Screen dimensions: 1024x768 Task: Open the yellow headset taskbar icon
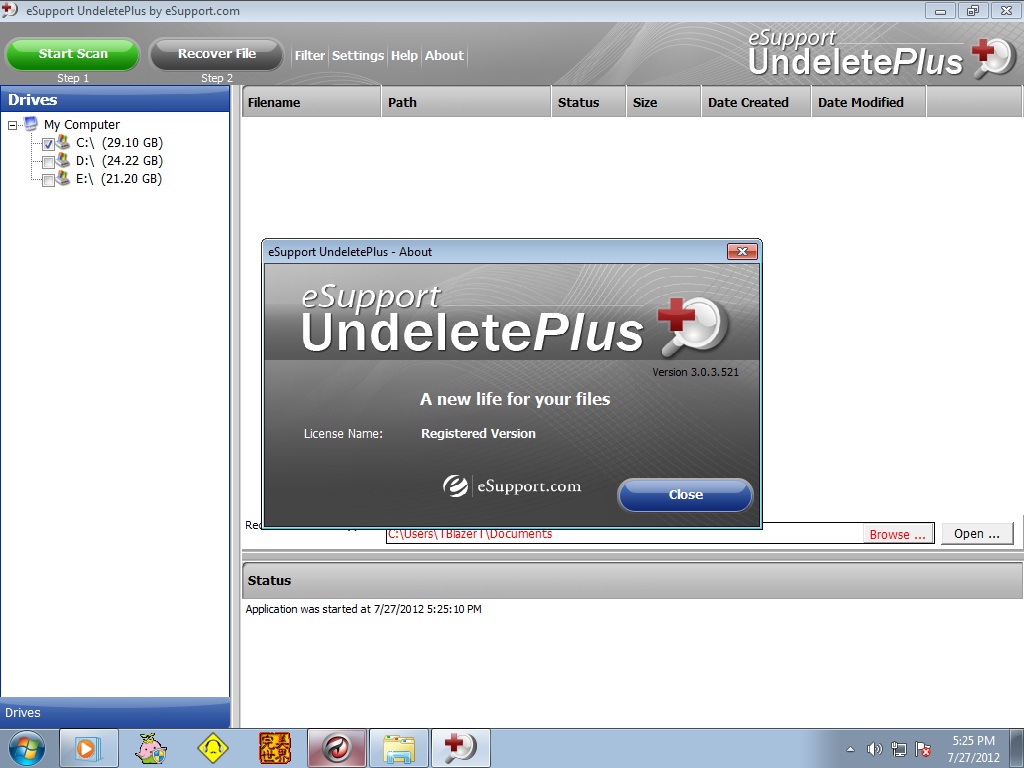pyautogui.click(x=212, y=748)
